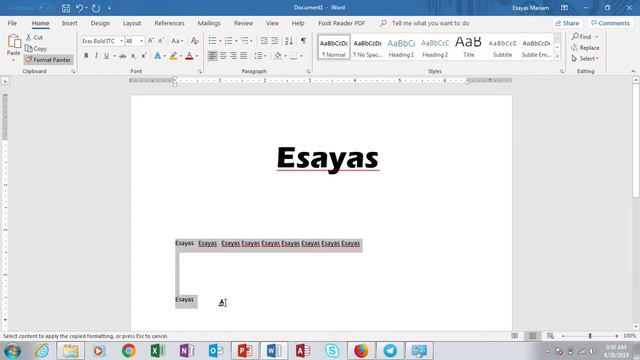Apply text highlight color

point(173,56)
